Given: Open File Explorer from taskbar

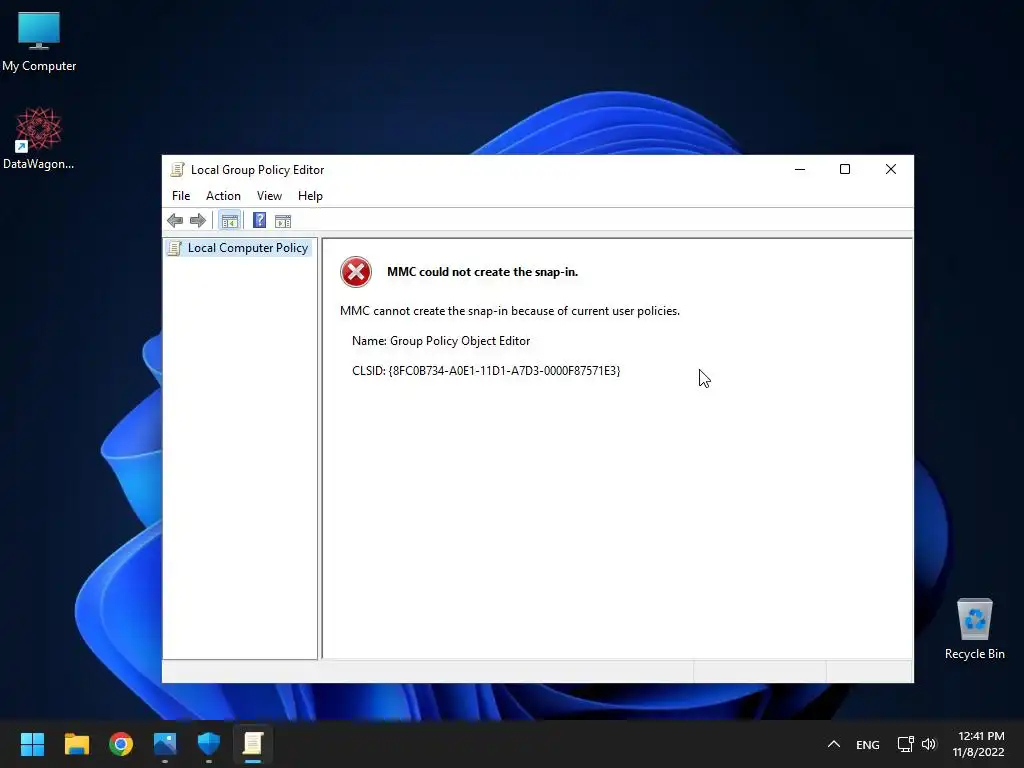Looking at the screenshot, I should 76,744.
